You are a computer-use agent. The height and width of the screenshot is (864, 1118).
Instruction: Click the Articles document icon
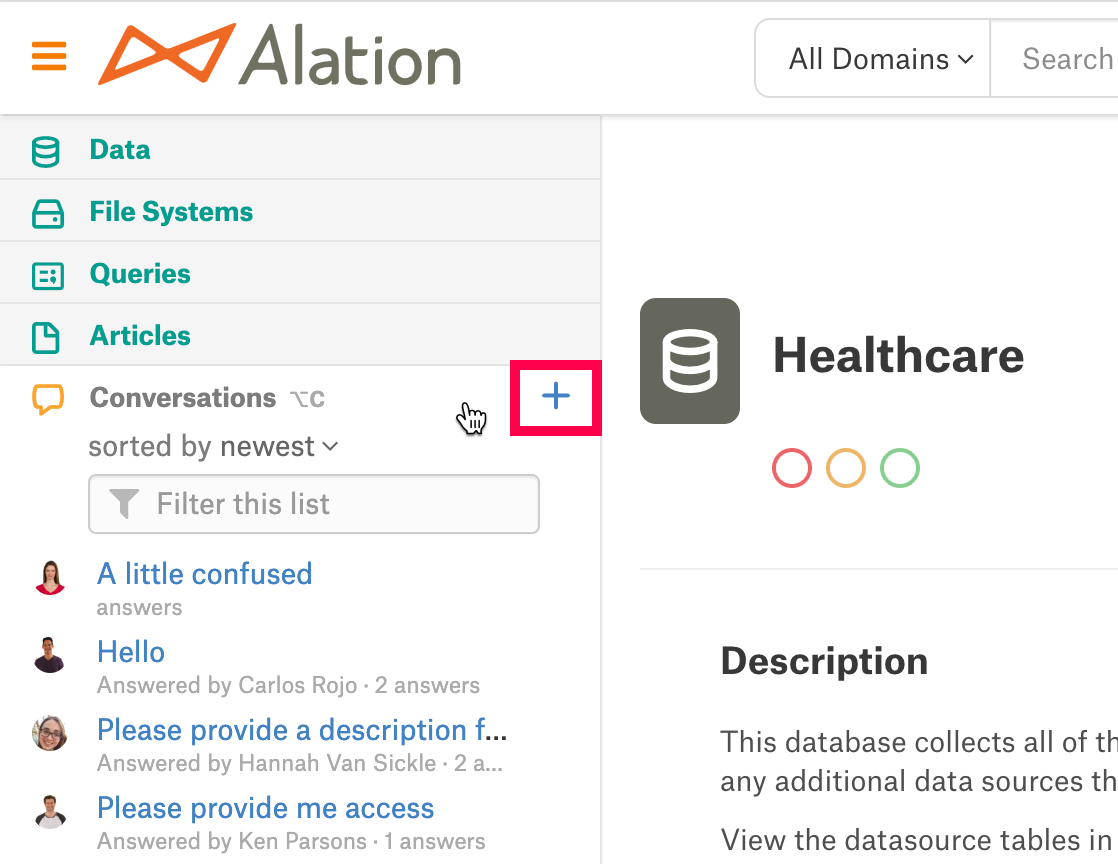click(x=46, y=338)
